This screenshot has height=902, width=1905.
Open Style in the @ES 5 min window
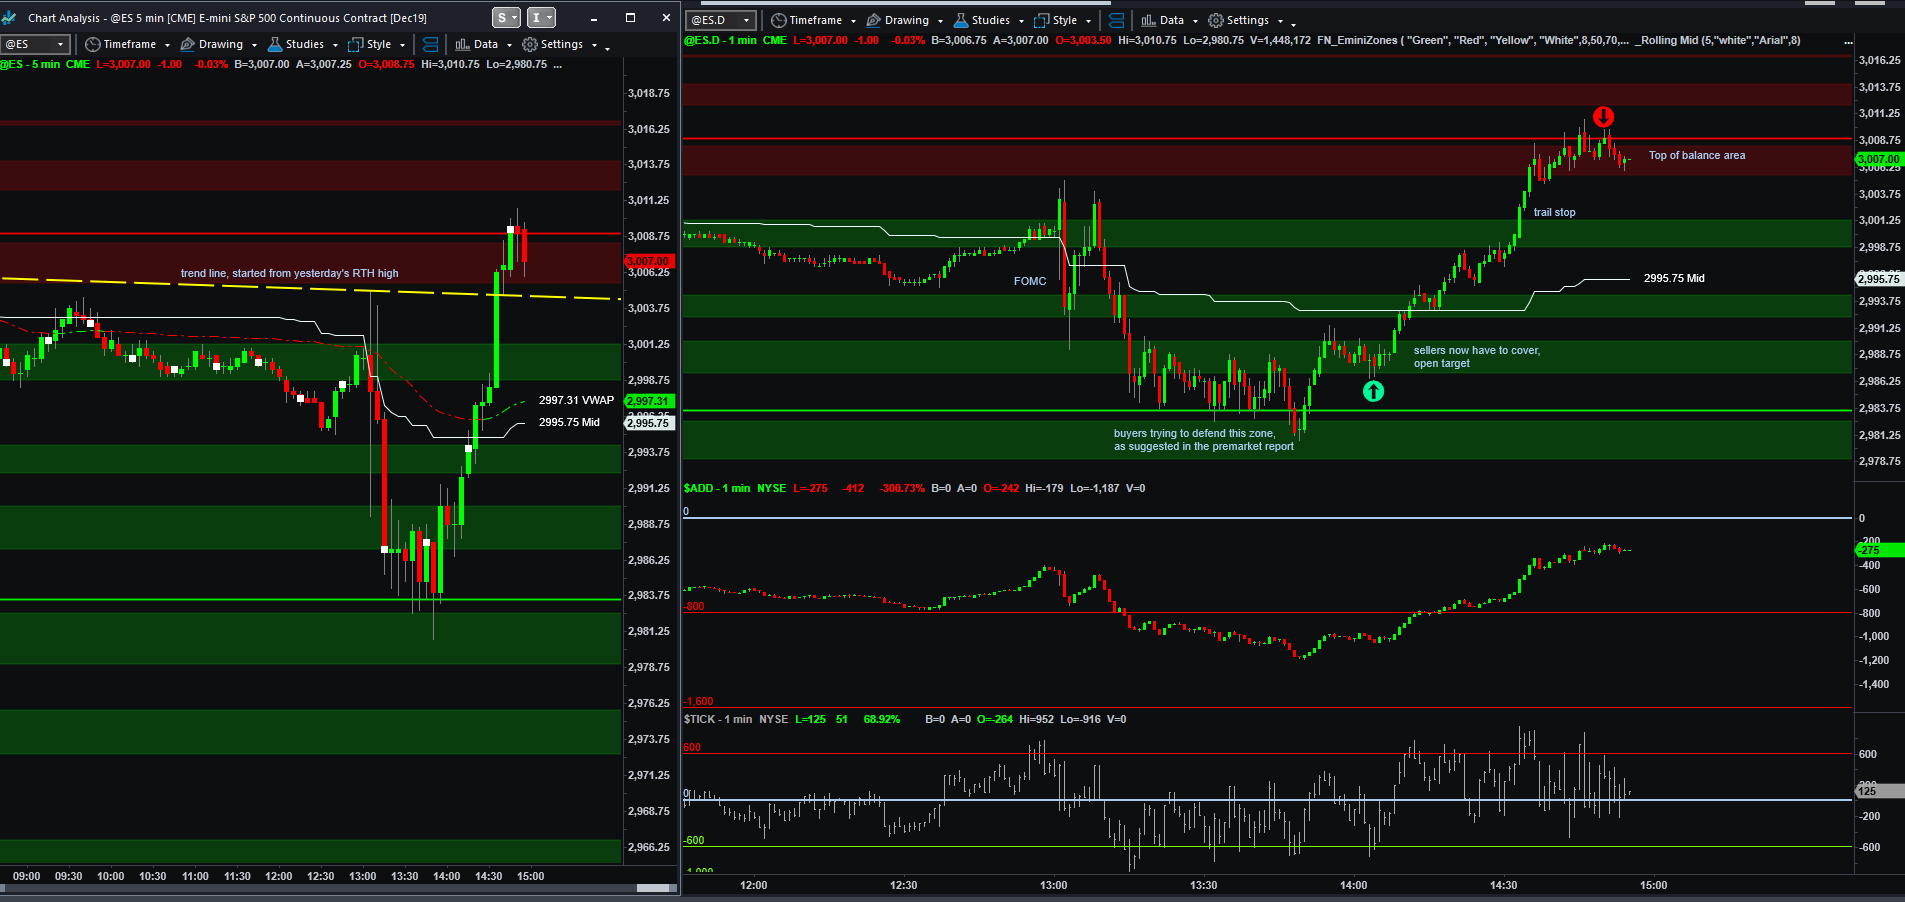(370, 44)
